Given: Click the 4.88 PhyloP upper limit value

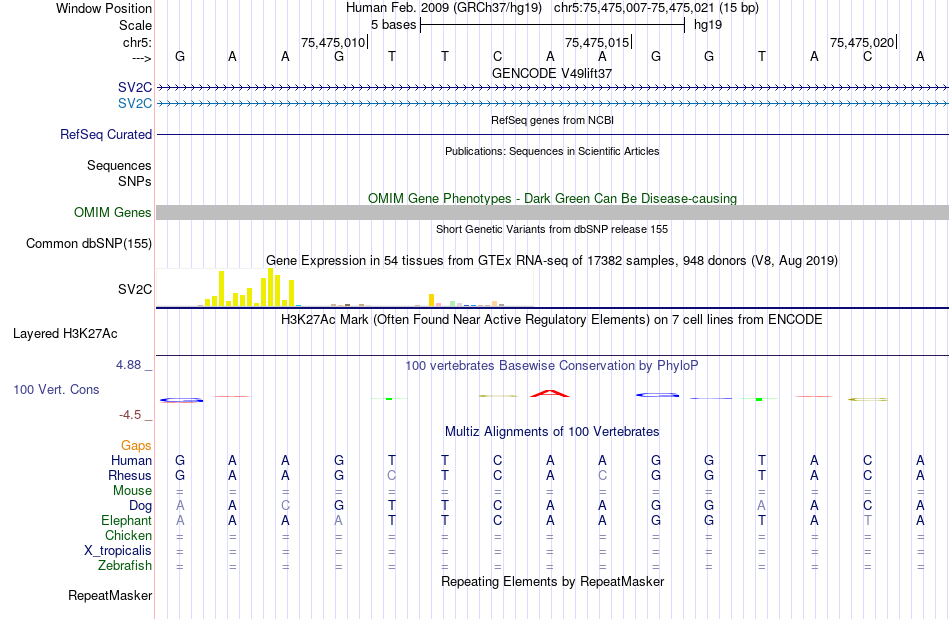Looking at the screenshot, I should 128,365.
